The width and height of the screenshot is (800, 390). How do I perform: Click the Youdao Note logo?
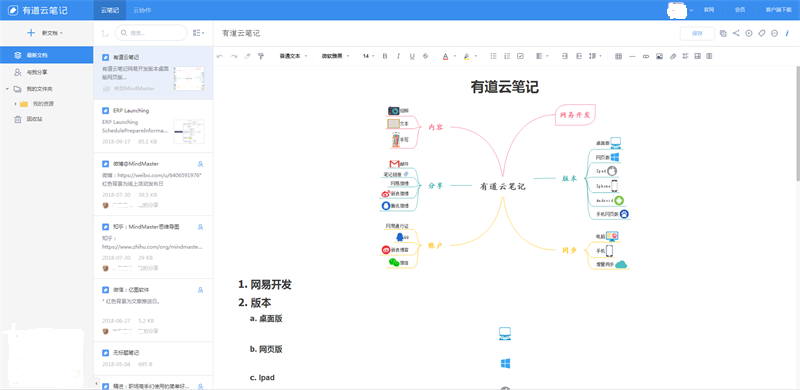coord(37,10)
